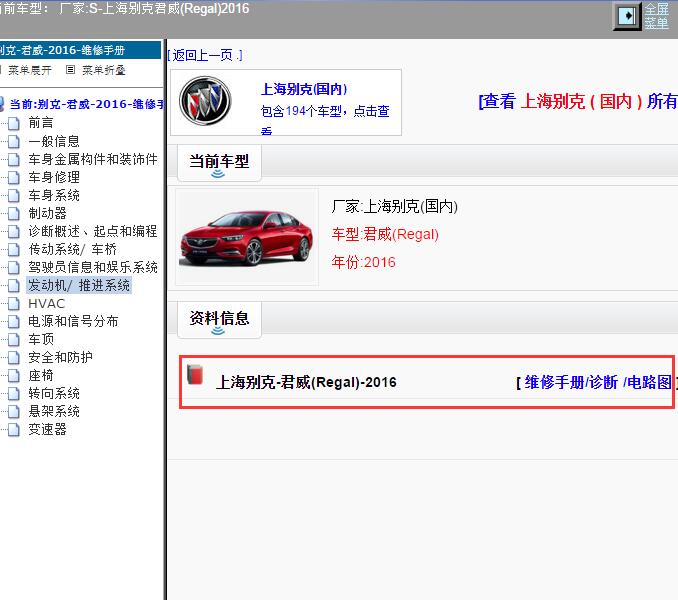
Task: Select 车身金属构件和装饰件 in the tree
Action: (93, 159)
